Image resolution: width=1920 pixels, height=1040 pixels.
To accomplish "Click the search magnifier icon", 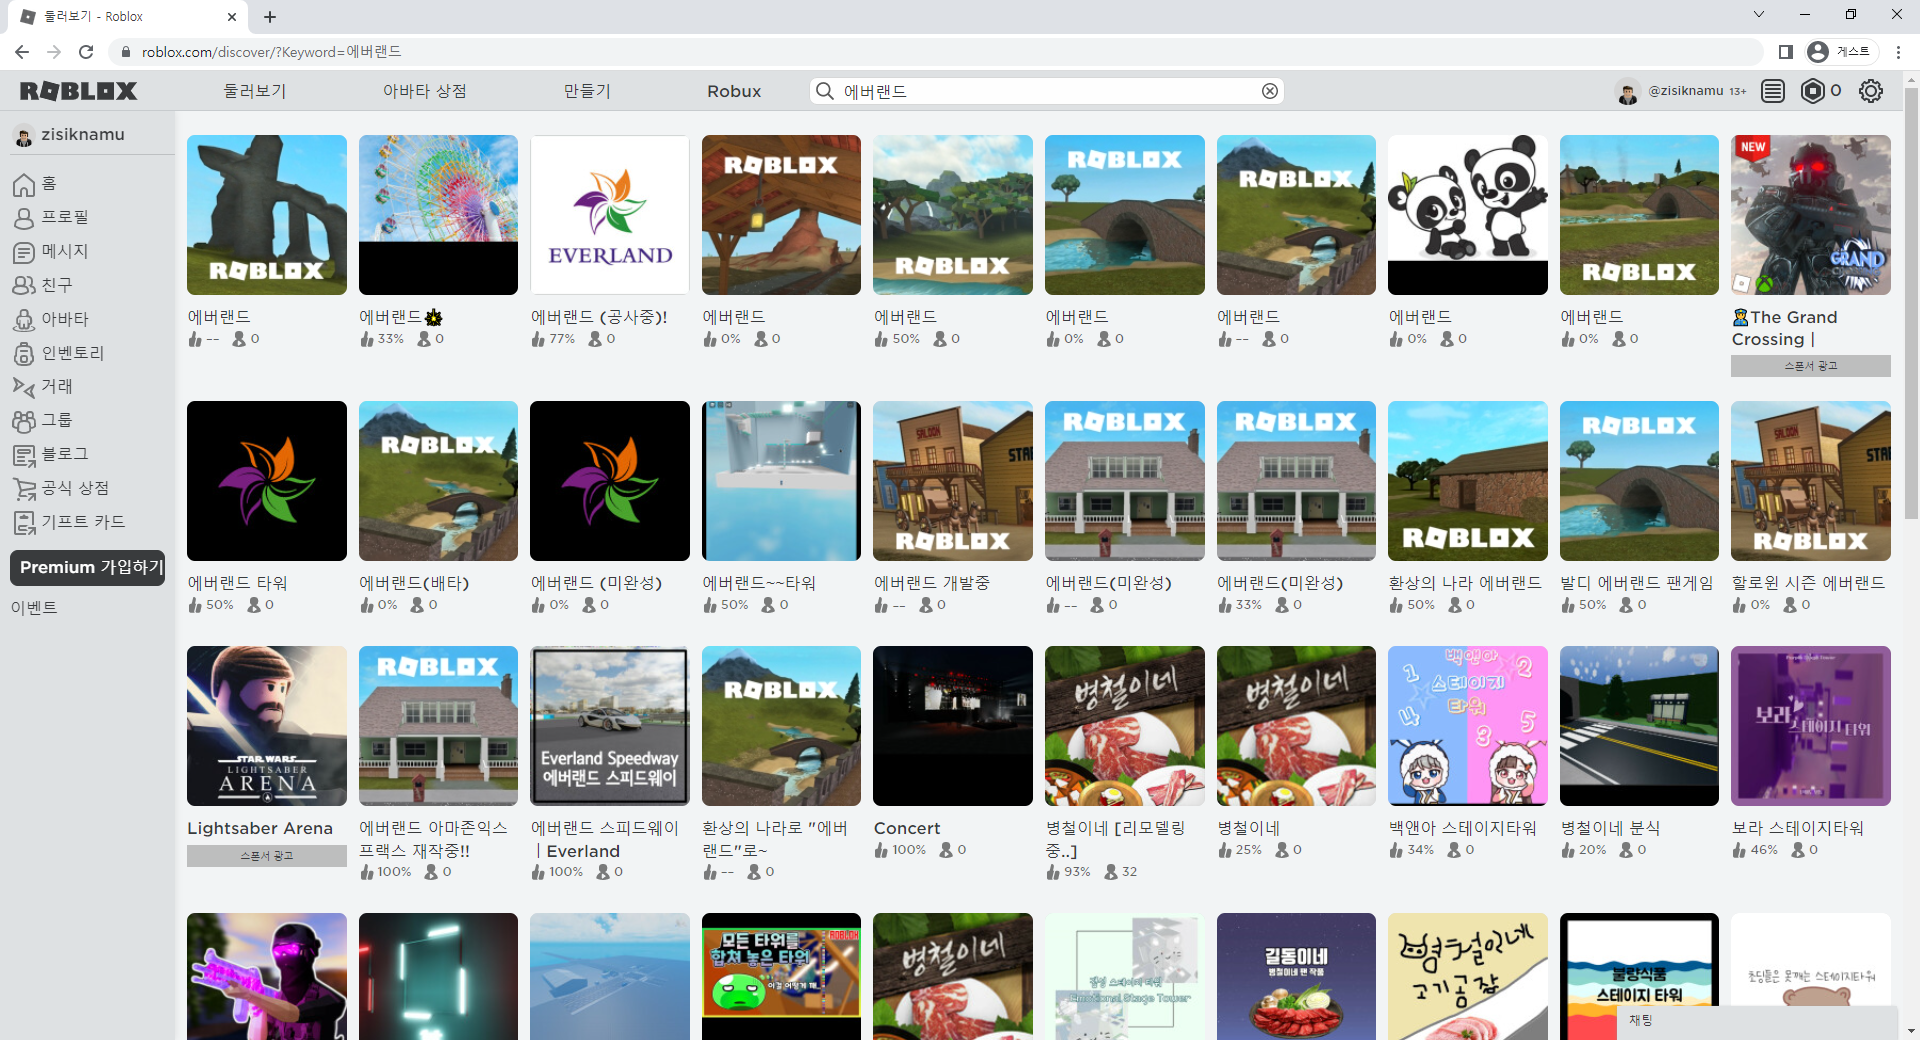I will click(825, 91).
